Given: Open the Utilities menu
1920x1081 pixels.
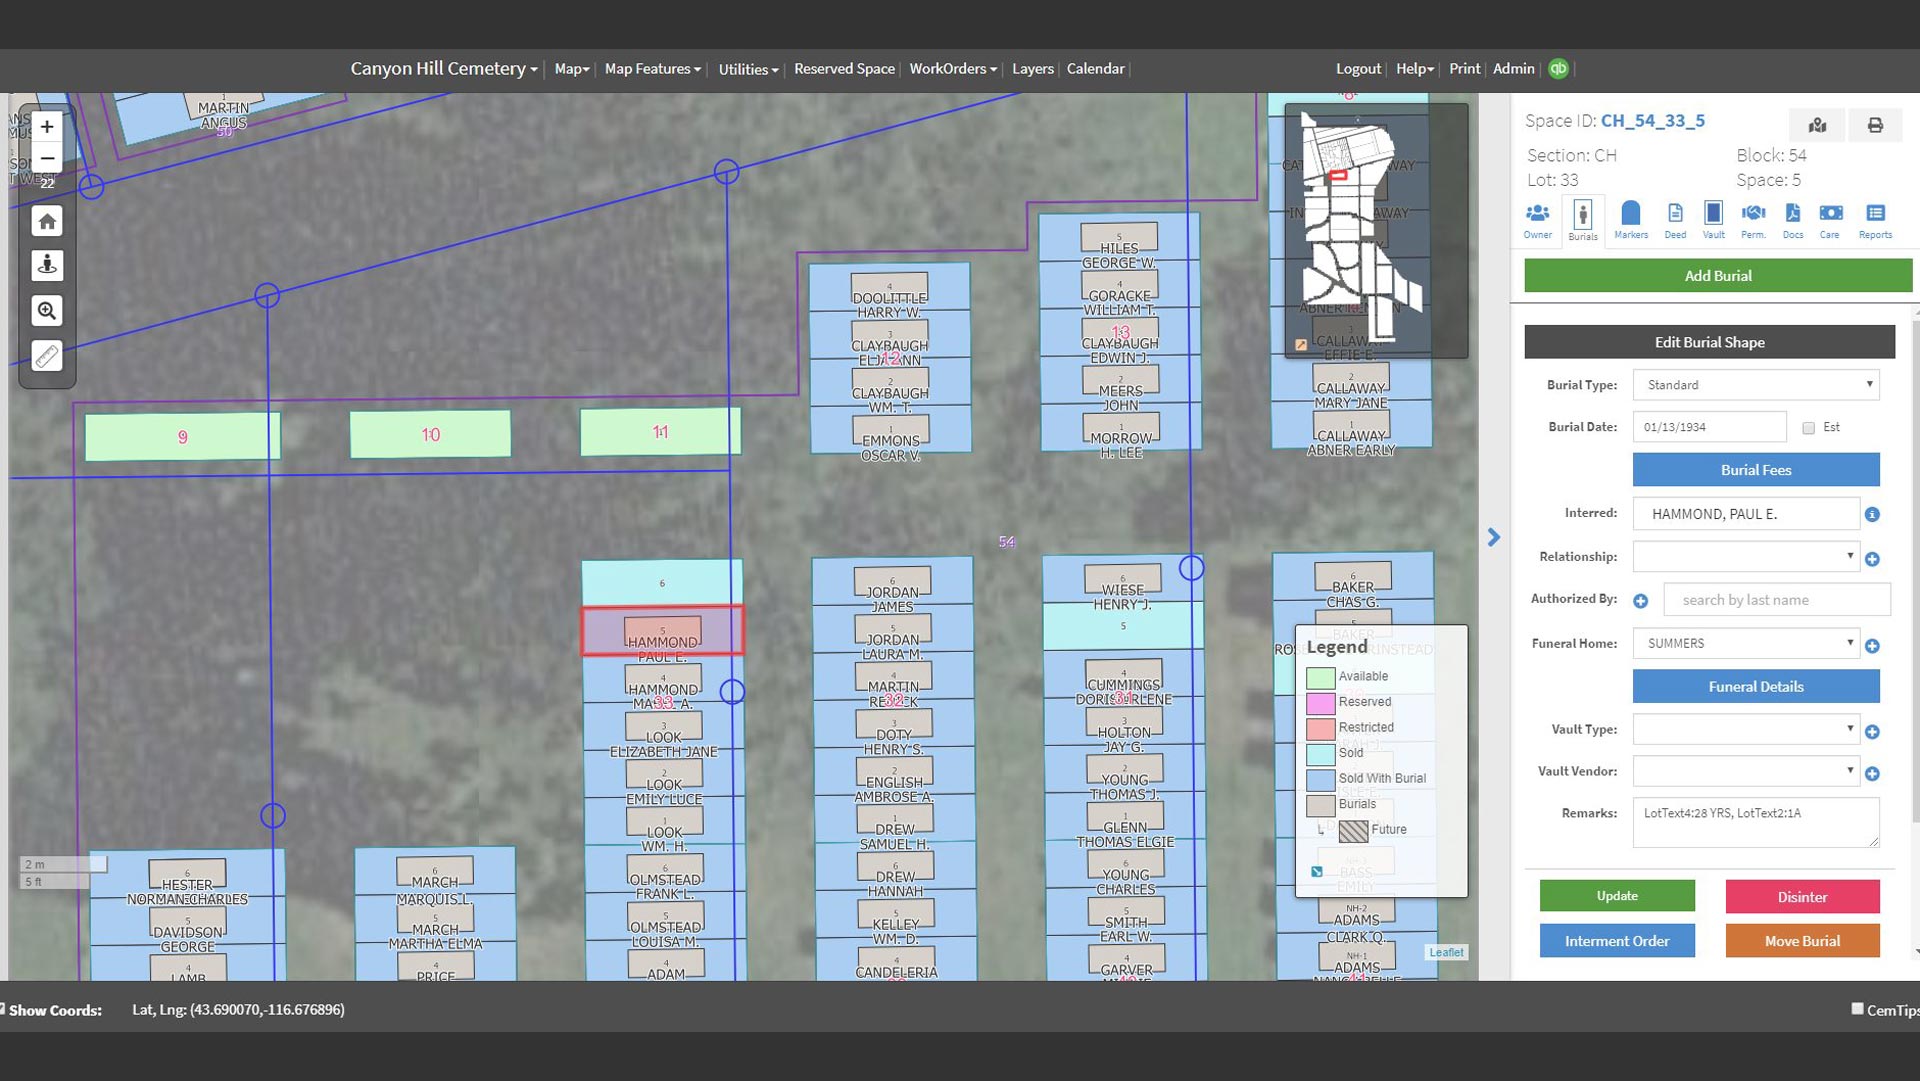Looking at the screenshot, I should click(748, 69).
